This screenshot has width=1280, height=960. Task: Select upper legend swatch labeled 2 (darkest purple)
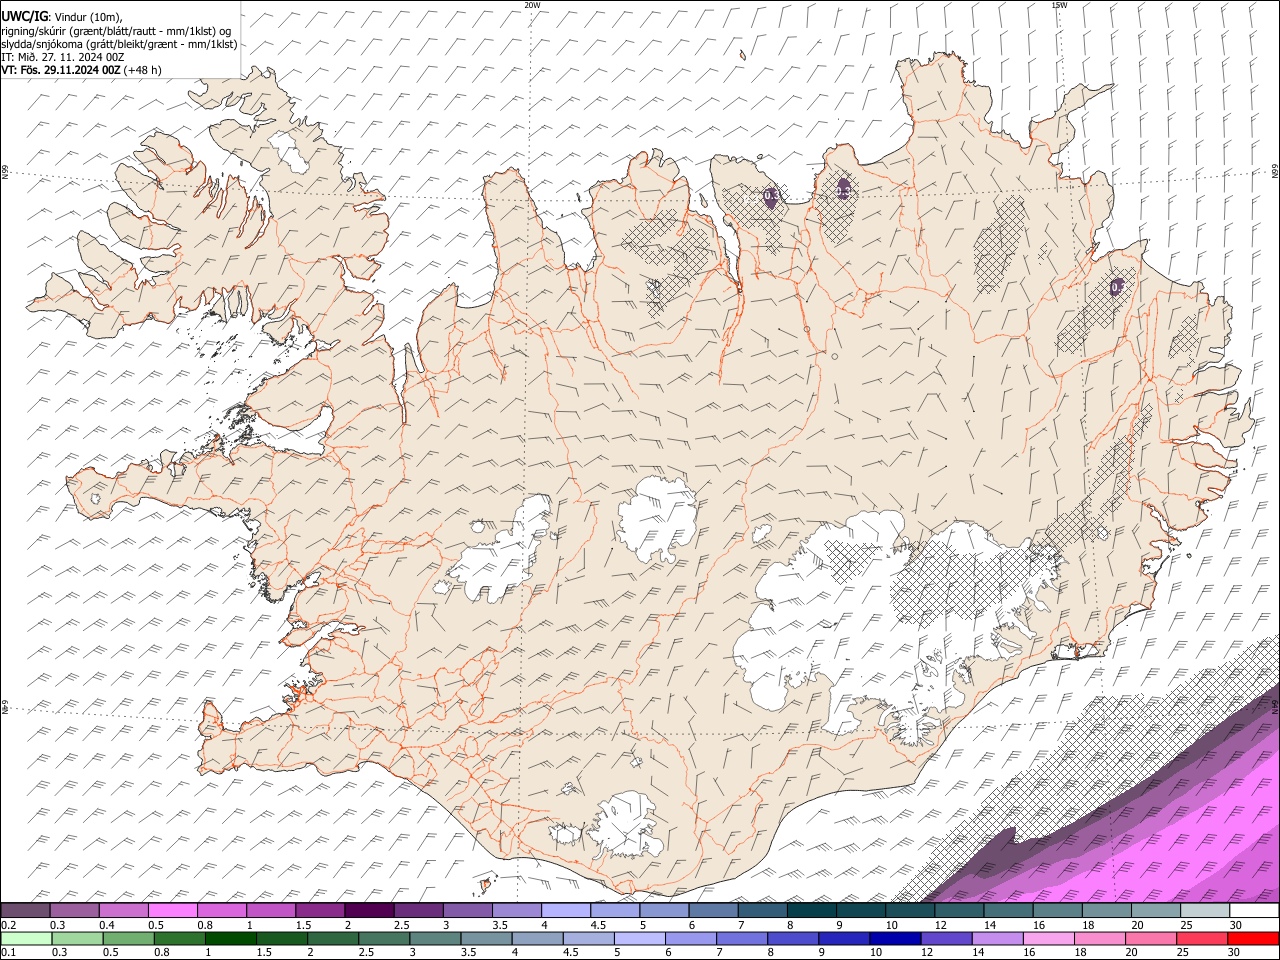point(369,911)
